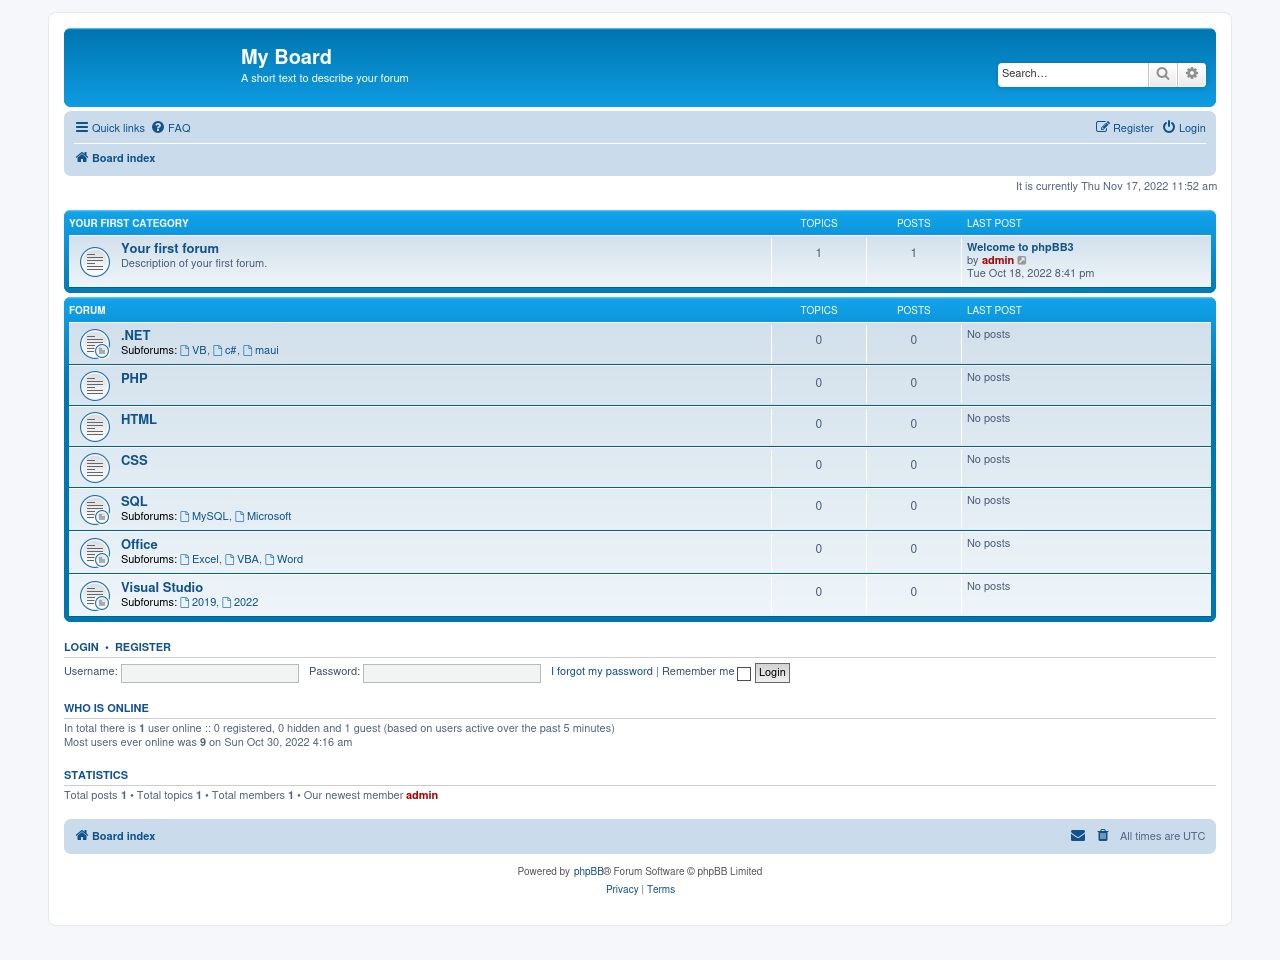The height and width of the screenshot is (960, 1280).
Task: Open the Word subforum
Action: click(284, 559)
